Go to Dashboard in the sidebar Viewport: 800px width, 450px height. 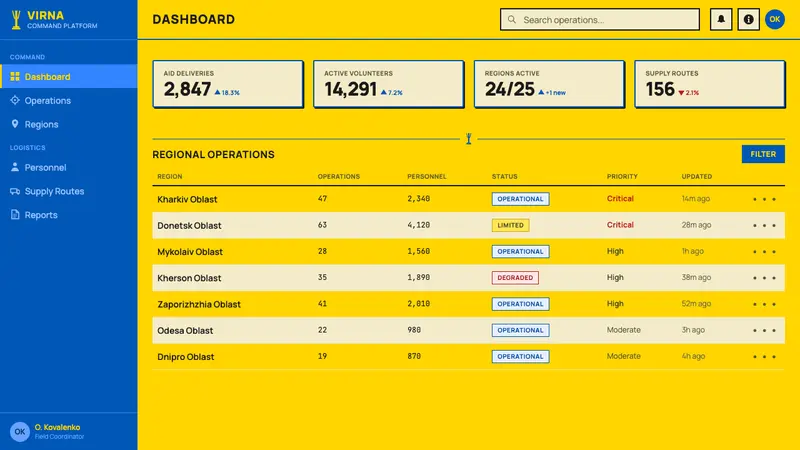click(68, 77)
